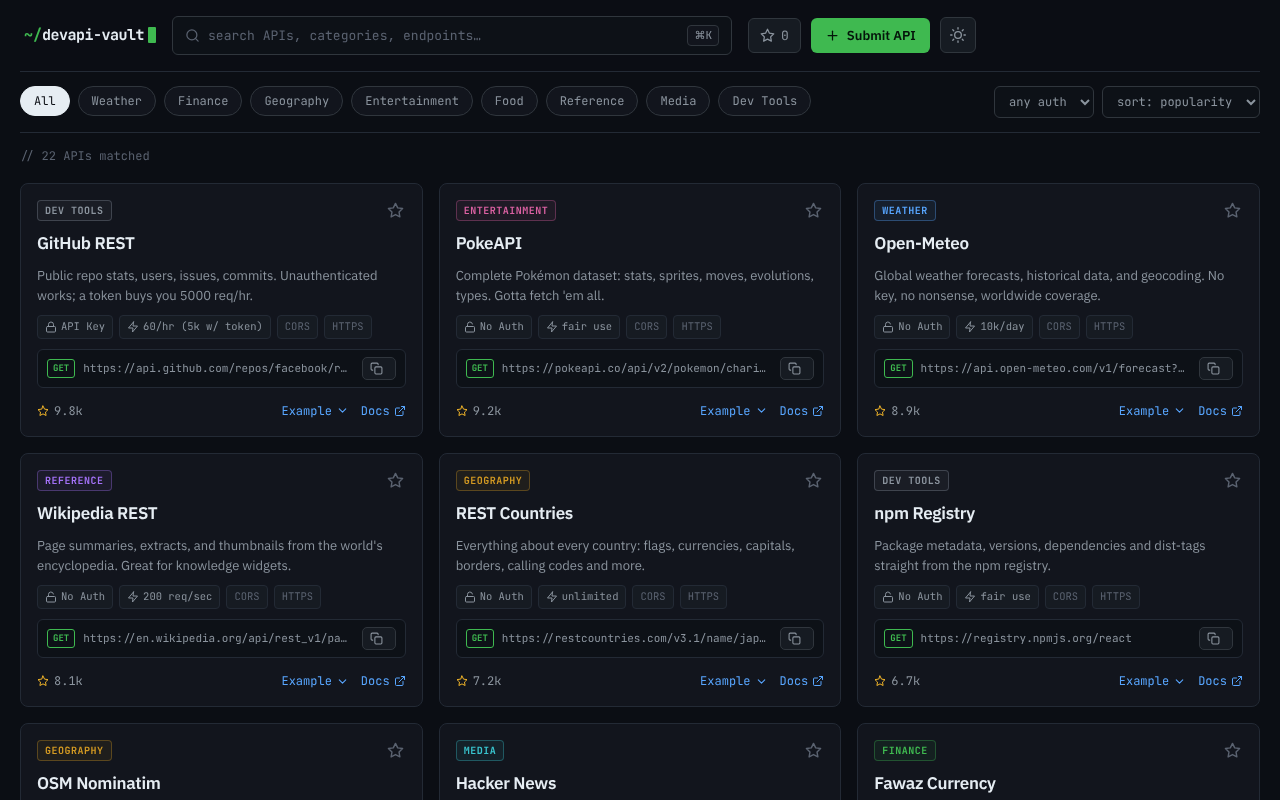Screen dimensions: 1280x800
Task: Favorite the OSM Nominatim card star
Action: 395,750
